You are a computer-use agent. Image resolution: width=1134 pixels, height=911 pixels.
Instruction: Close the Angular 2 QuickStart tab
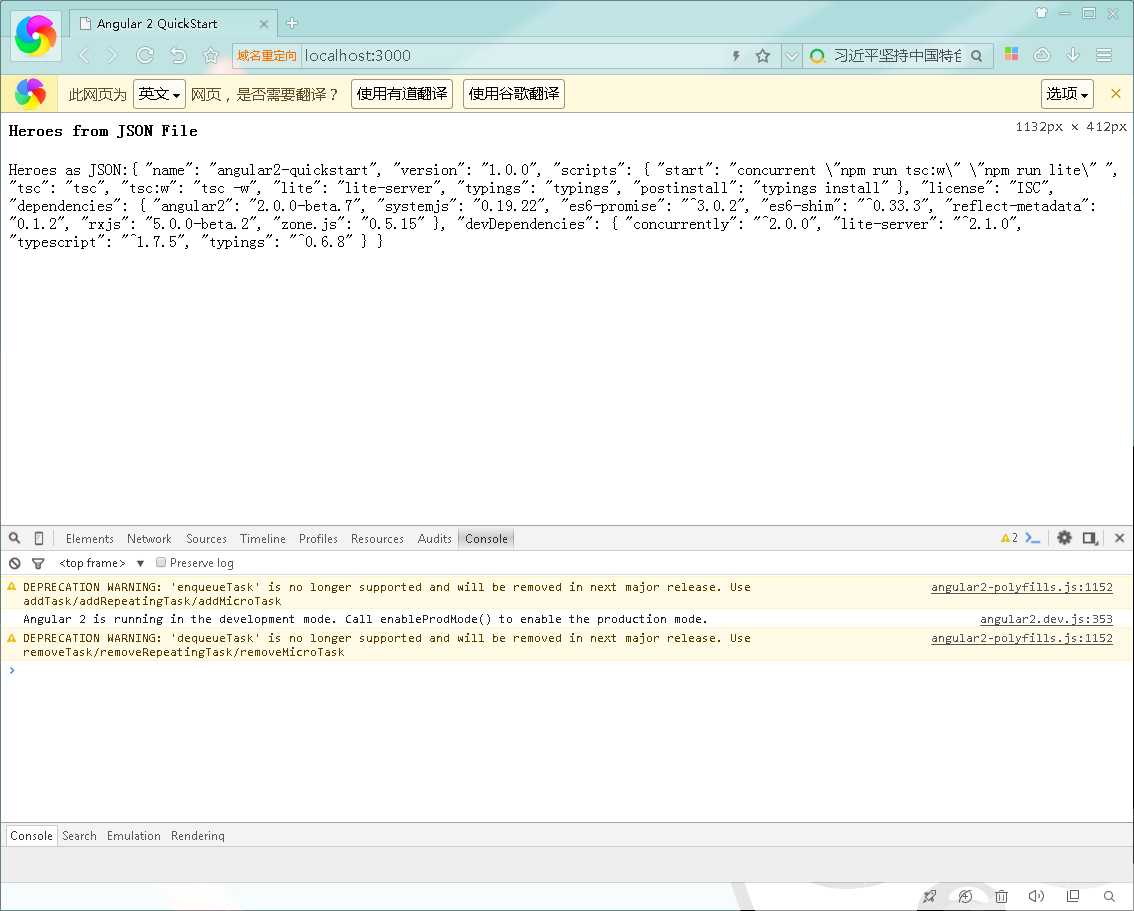264,24
